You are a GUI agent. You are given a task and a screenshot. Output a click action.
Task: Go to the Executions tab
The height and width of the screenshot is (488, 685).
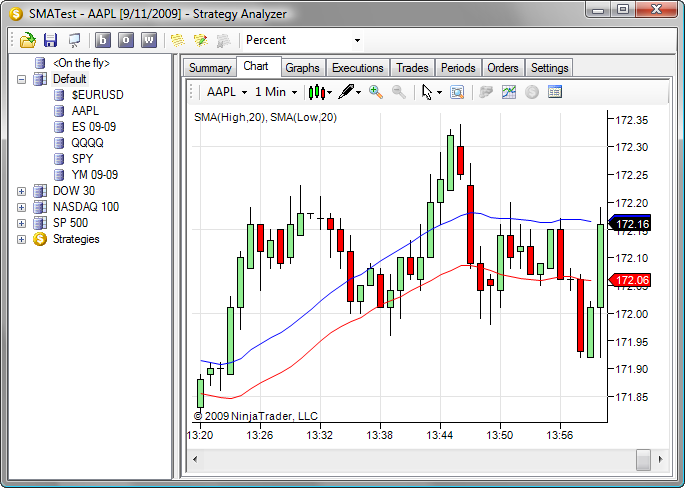pyautogui.click(x=358, y=68)
